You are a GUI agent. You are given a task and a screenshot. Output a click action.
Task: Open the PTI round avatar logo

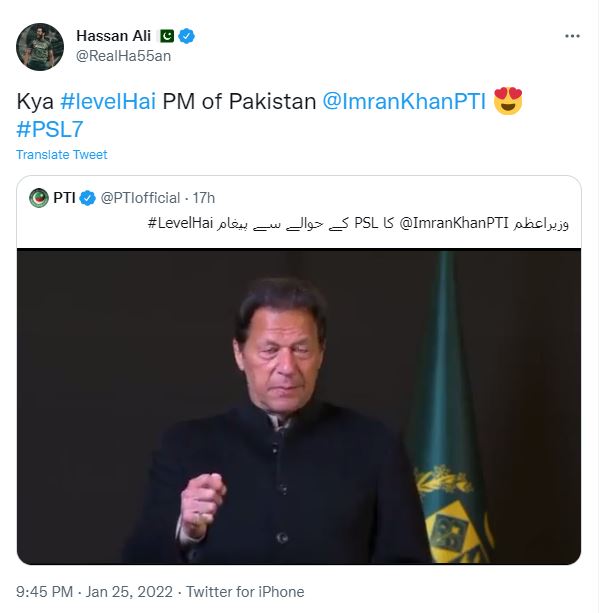(39, 198)
